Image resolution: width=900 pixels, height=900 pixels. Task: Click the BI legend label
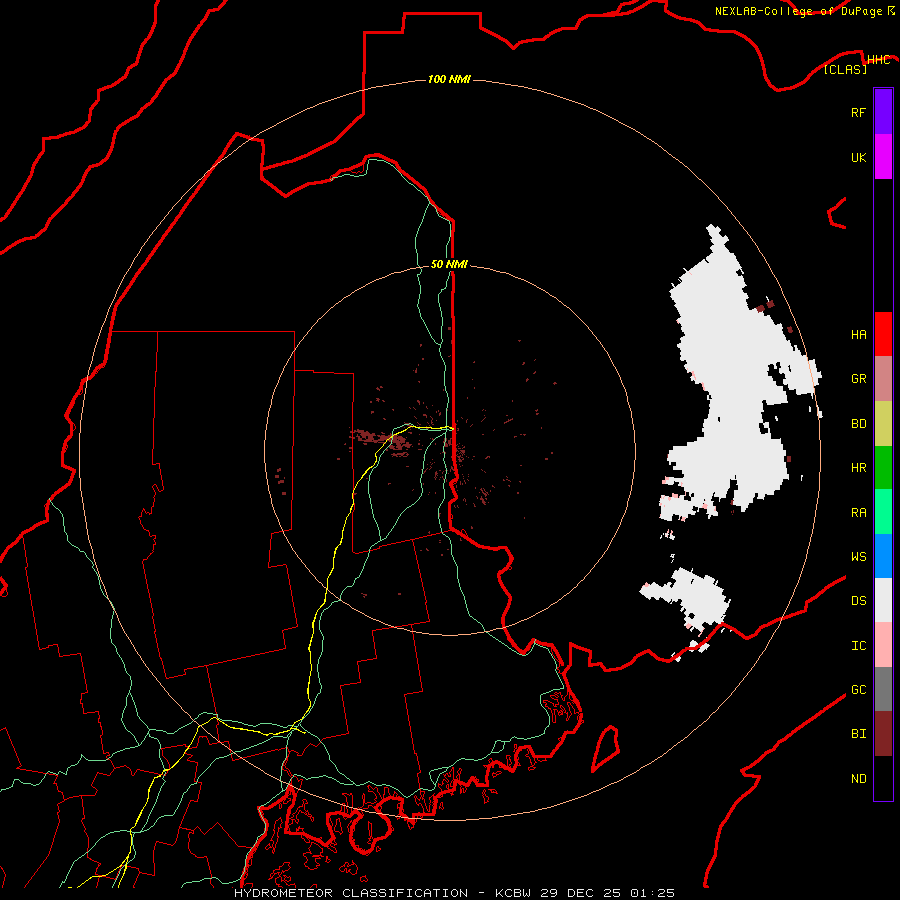tap(858, 734)
